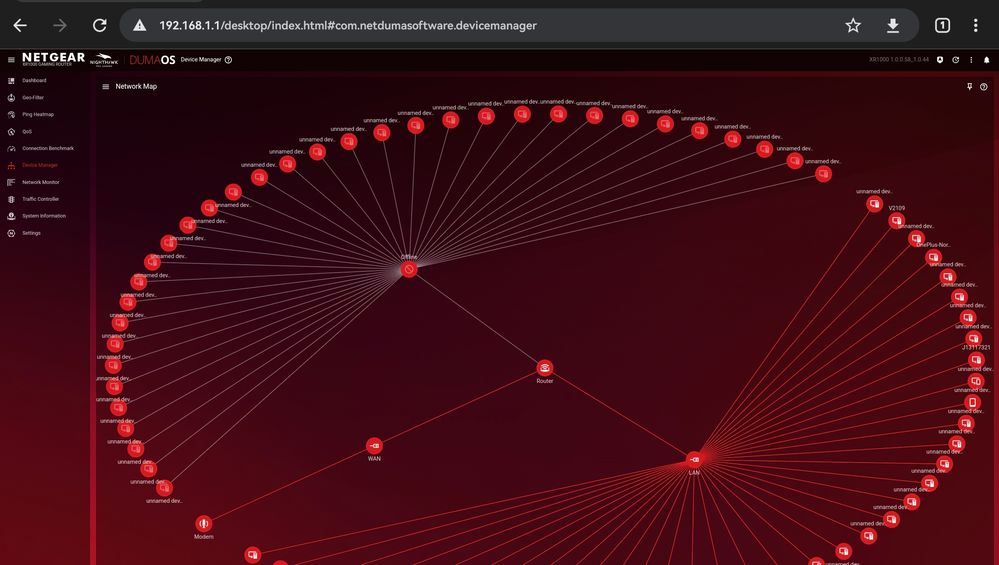Select the Modem node icon
The width and height of the screenshot is (999, 565).
click(x=203, y=523)
